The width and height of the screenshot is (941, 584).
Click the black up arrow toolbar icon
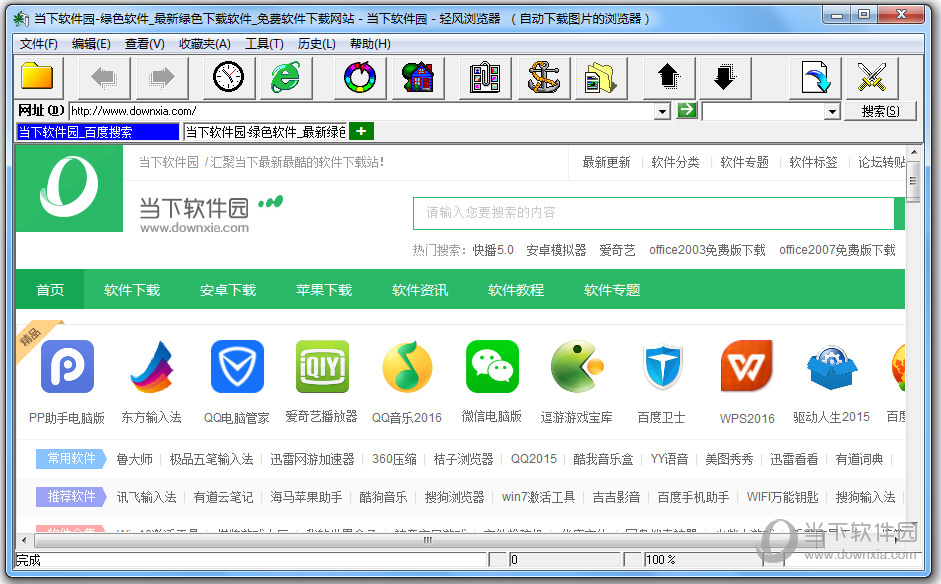click(x=669, y=77)
